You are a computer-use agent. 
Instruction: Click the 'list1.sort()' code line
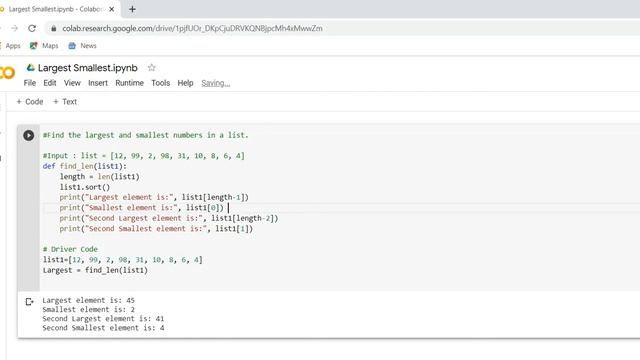[85, 187]
